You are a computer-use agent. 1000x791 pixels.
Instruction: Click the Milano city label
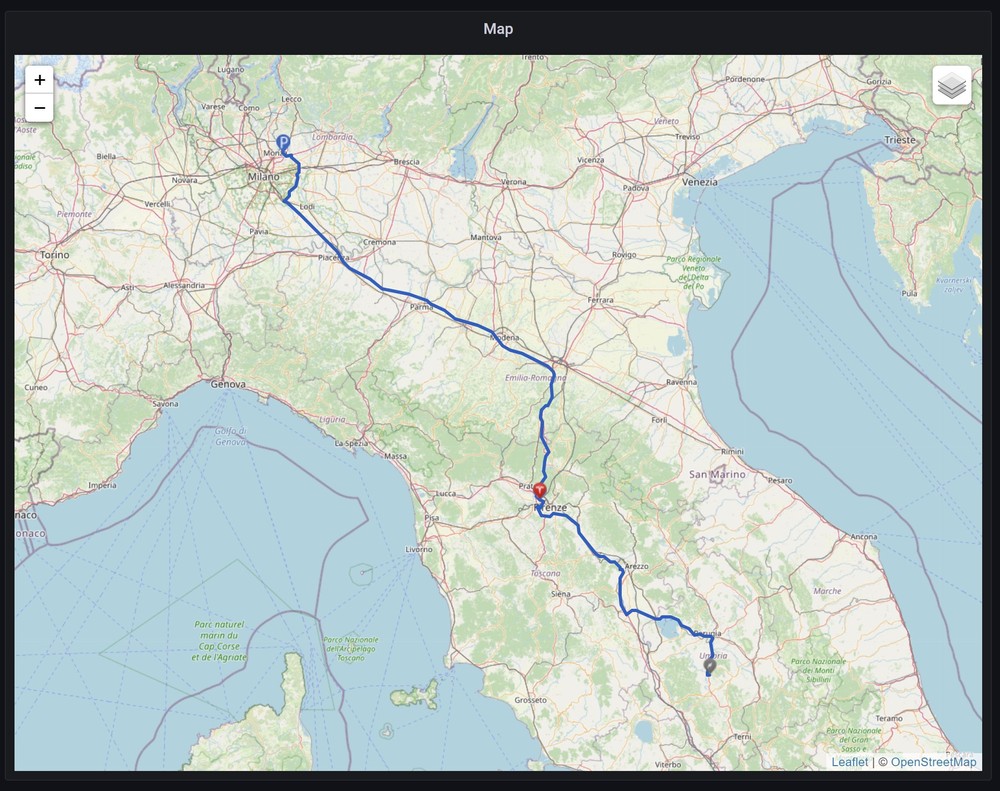click(x=265, y=178)
